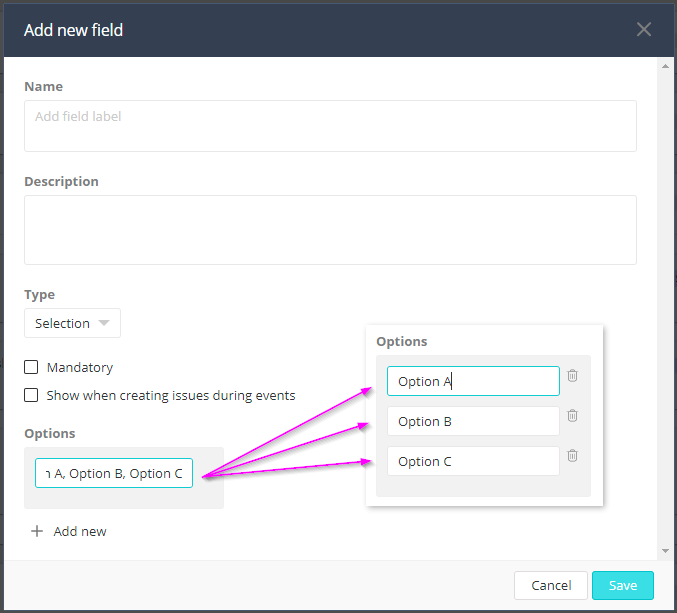Open the Type Selection dropdown
Screen dimensions: 677x613
[72, 323]
